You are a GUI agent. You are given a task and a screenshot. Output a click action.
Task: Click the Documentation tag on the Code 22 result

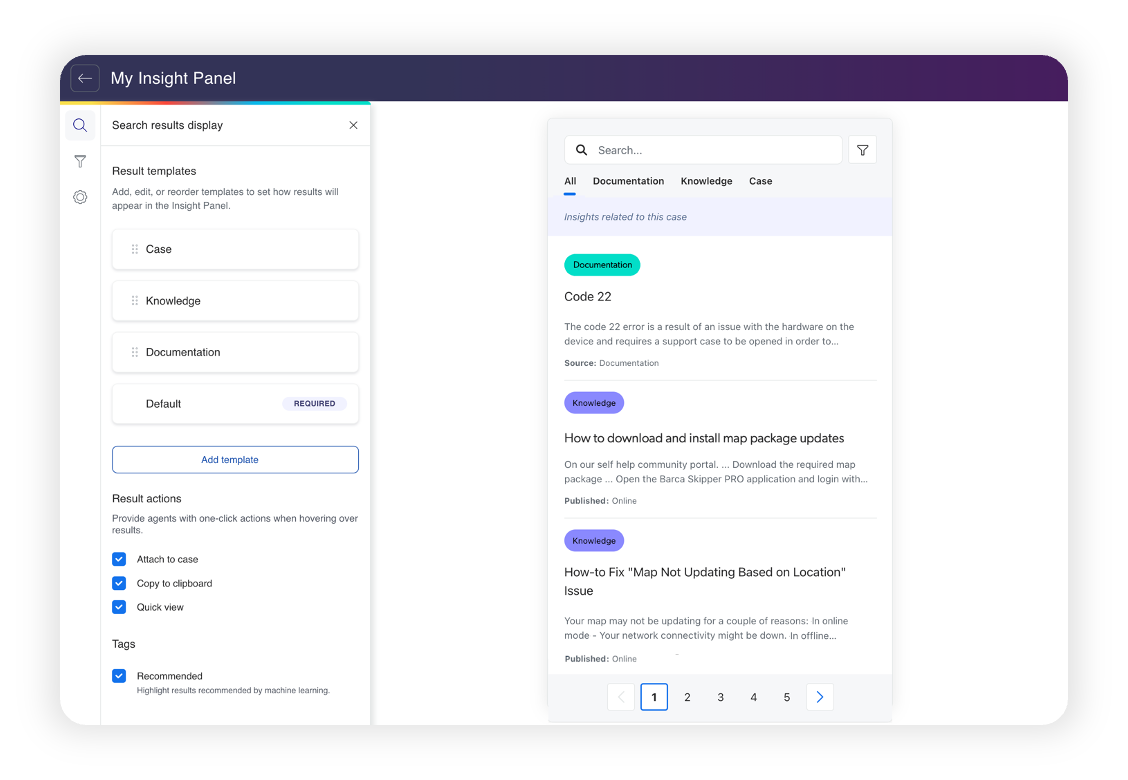click(602, 264)
